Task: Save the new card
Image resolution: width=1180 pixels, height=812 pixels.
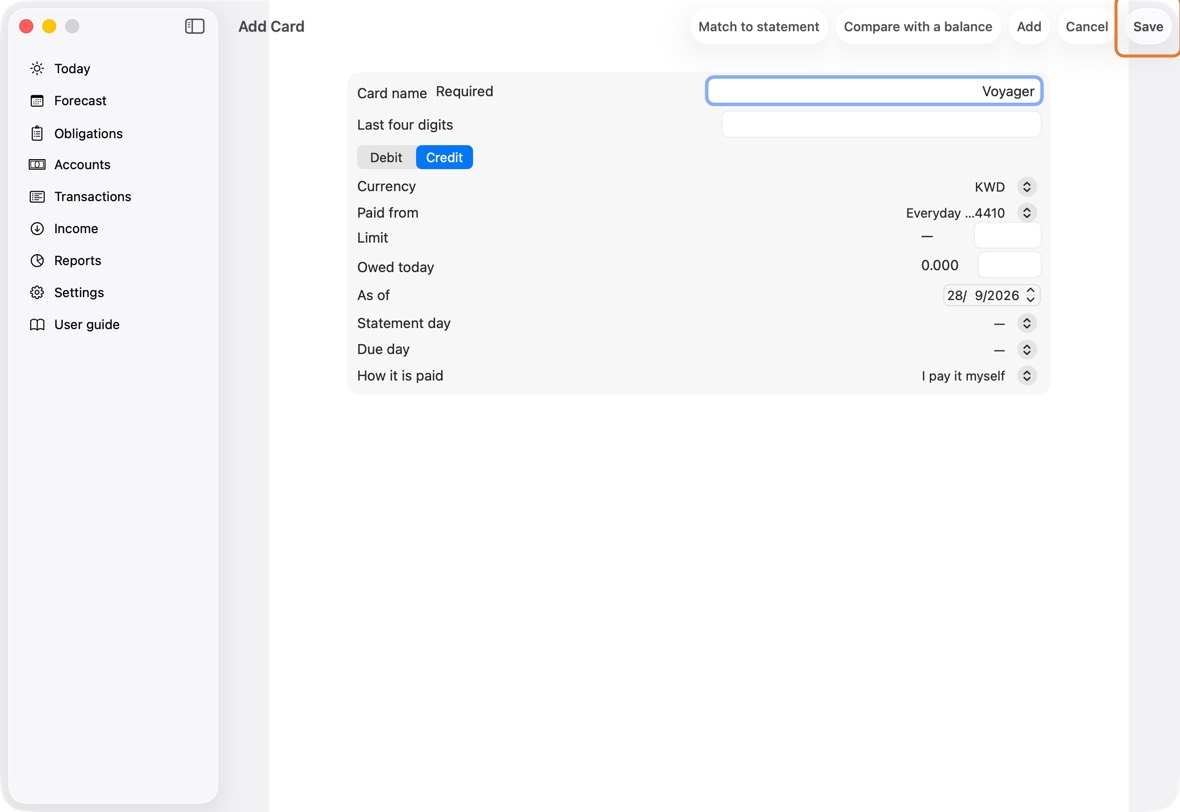Action: (x=1148, y=26)
